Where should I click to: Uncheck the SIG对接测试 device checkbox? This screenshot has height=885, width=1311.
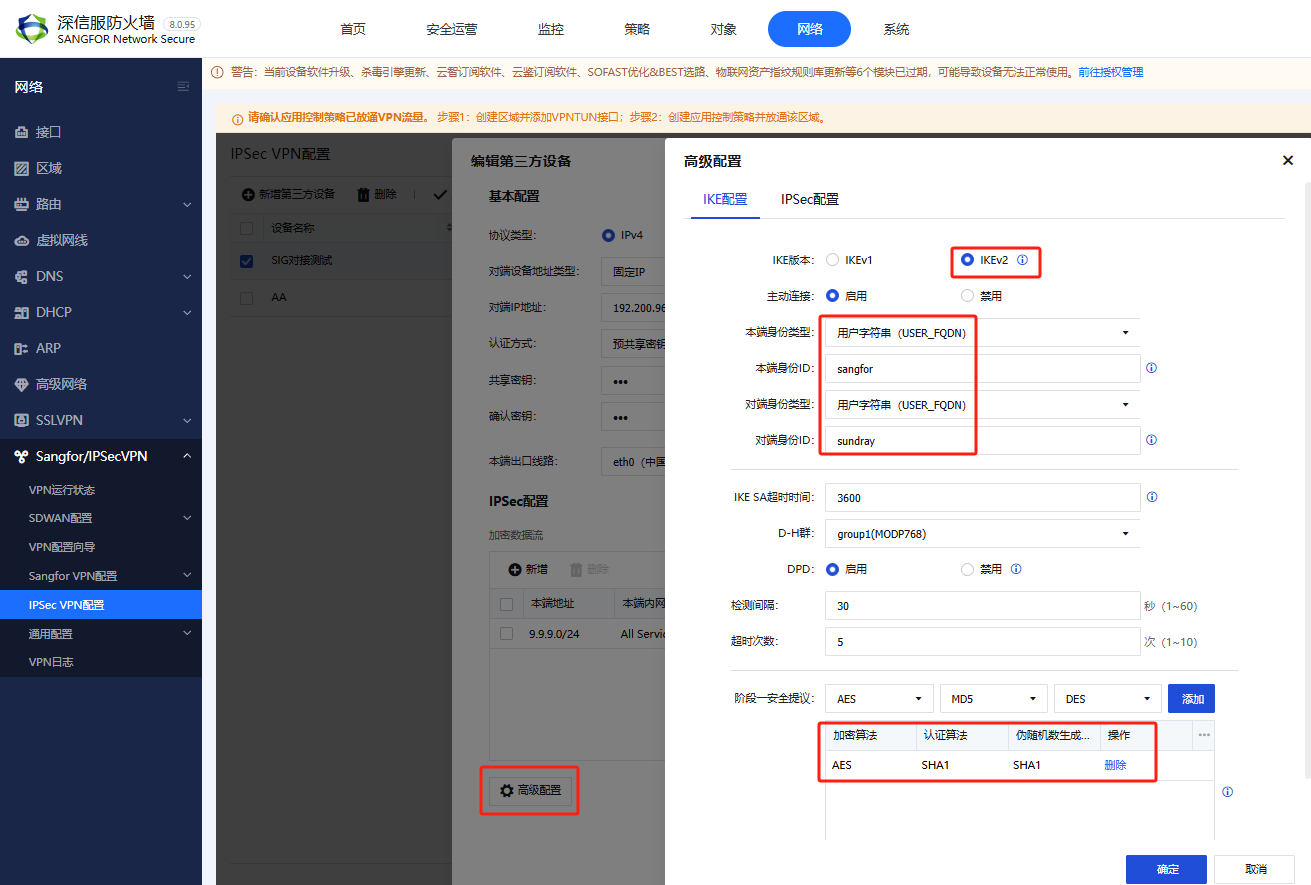[247, 261]
